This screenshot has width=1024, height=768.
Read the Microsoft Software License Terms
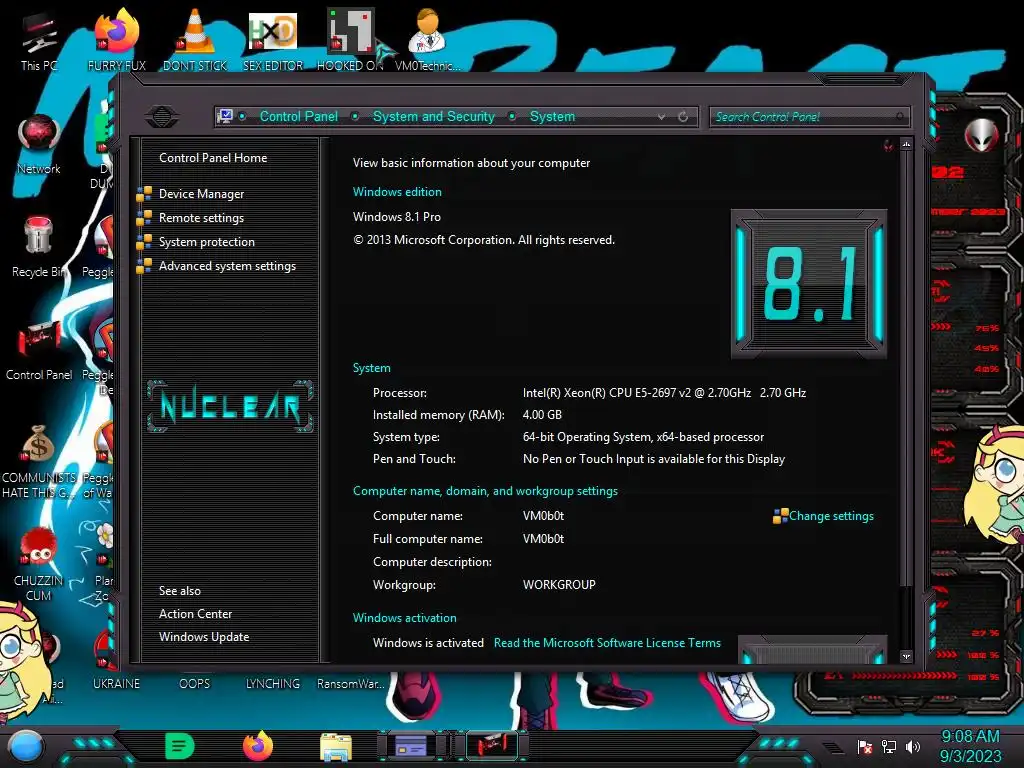pyautogui.click(x=607, y=643)
